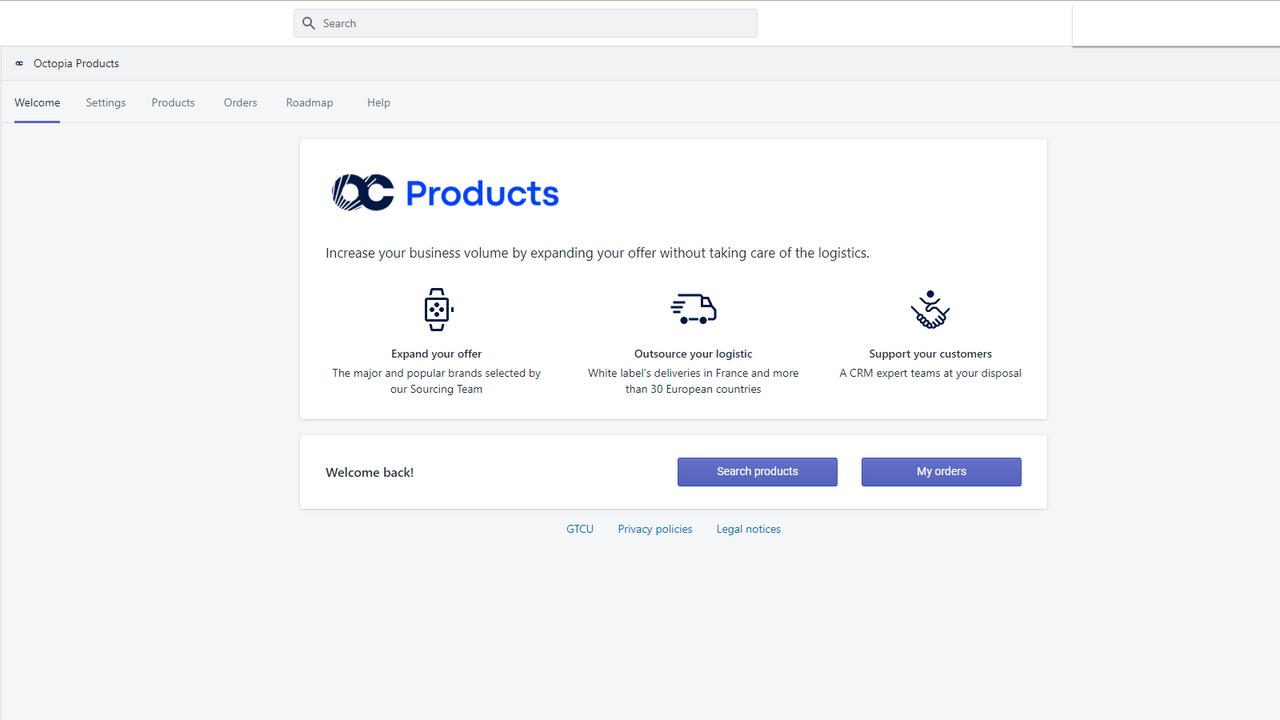Click the OC Products logo
This screenshot has height=720, width=1280.
click(x=445, y=192)
